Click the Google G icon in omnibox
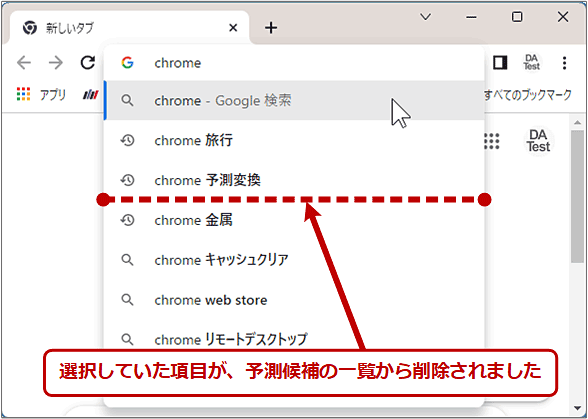Image resolution: width=588 pixels, height=419 pixels. pos(128,63)
